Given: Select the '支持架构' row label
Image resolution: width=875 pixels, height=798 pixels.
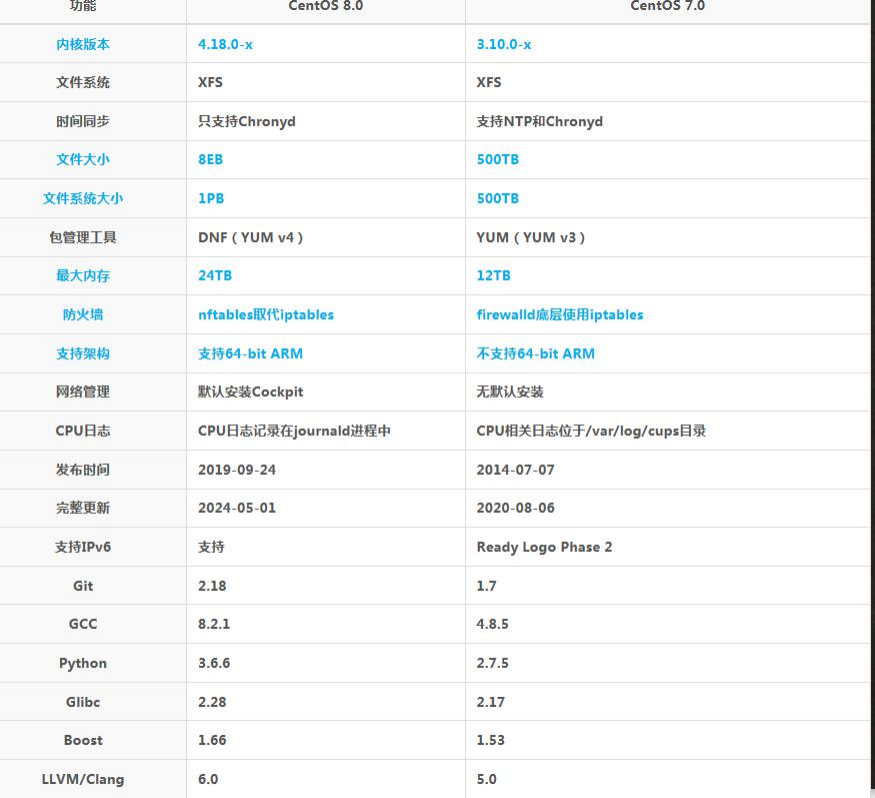Looking at the screenshot, I should click(83, 353).
